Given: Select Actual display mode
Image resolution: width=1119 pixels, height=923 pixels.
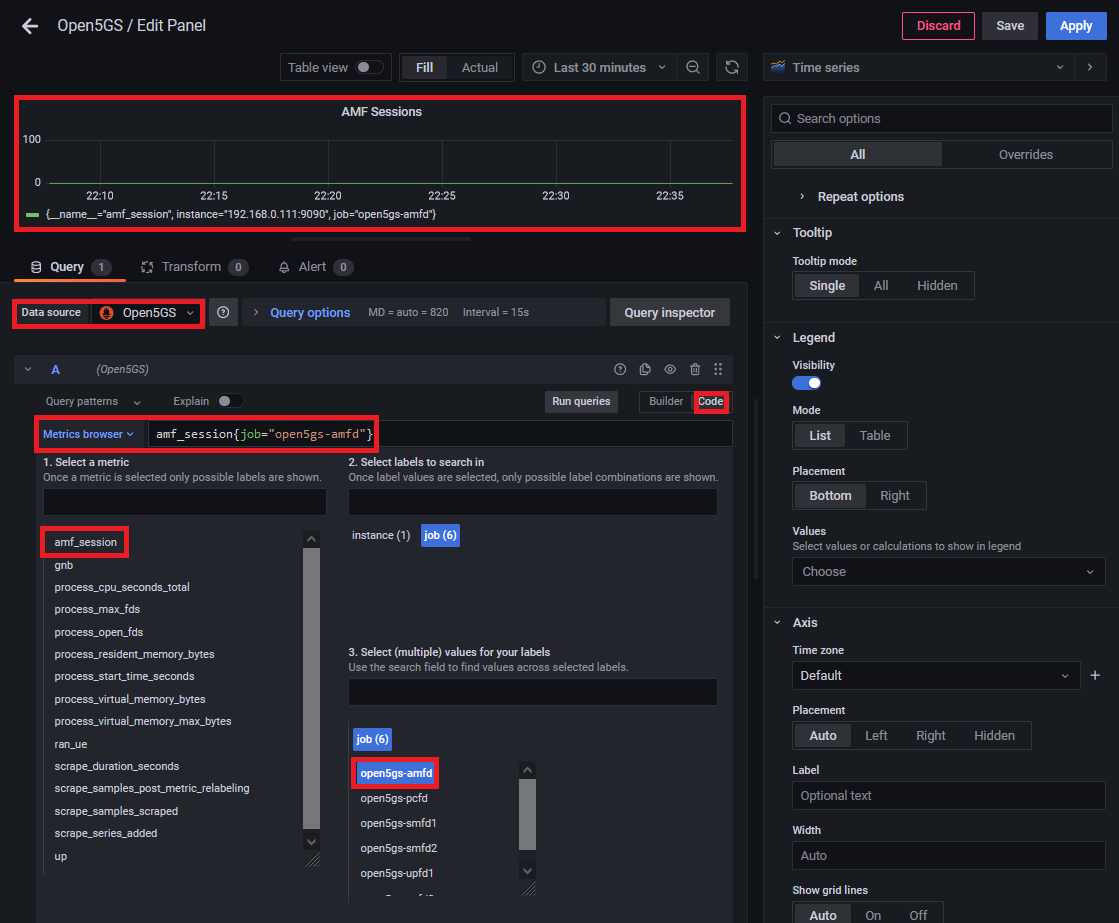Looking at the screenshot, I should pos(480,67).
